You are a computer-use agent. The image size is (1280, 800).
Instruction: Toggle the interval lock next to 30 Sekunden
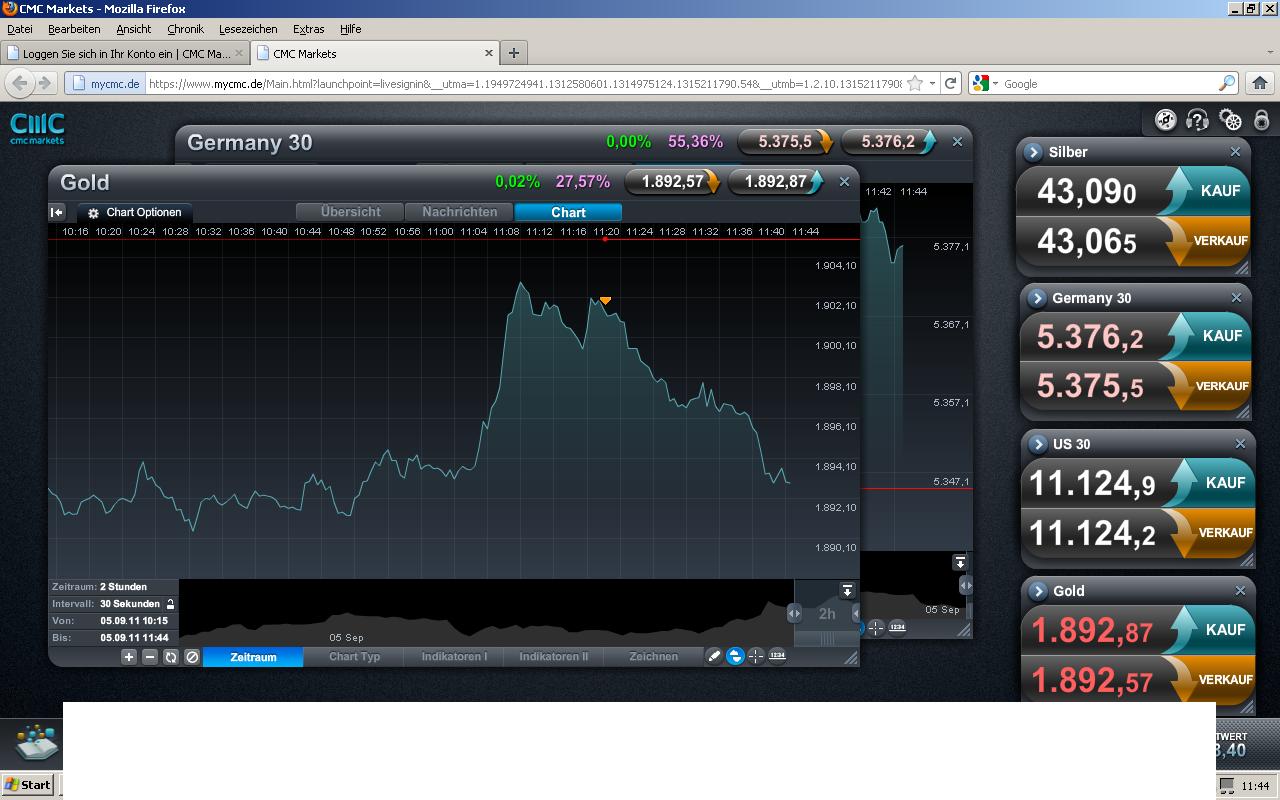point(171,604)
